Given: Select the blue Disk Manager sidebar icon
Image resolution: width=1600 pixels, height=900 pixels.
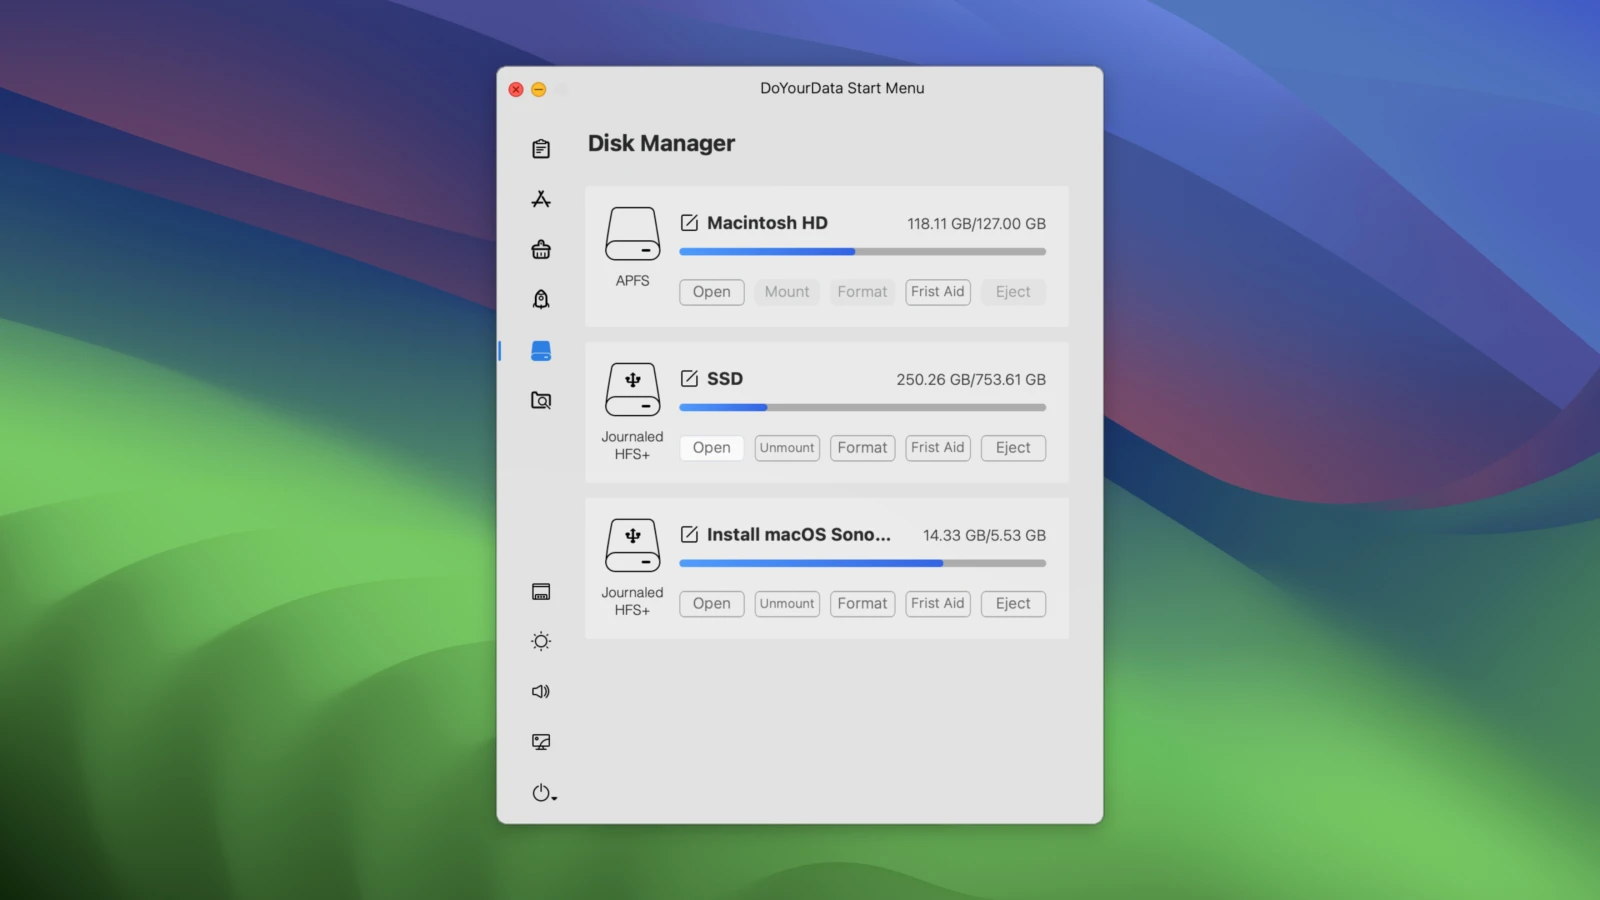Looking at the screenshot, I should (x=541, y=351).
